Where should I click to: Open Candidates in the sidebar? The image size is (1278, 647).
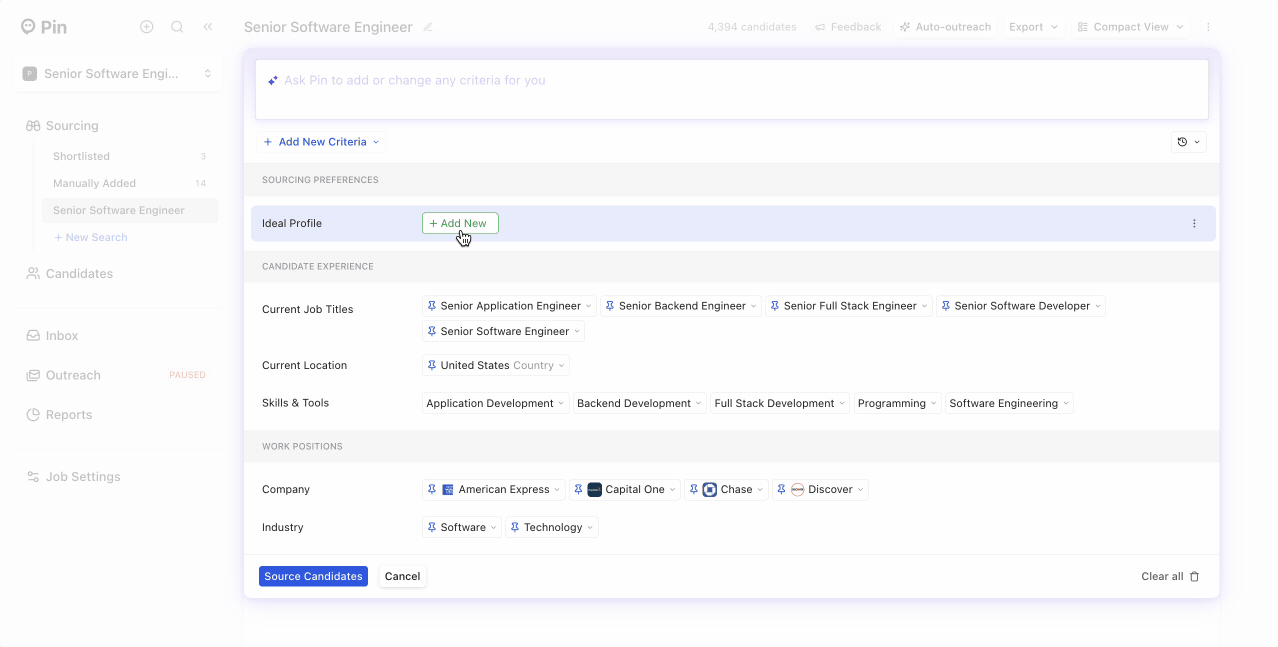point(79,274)
